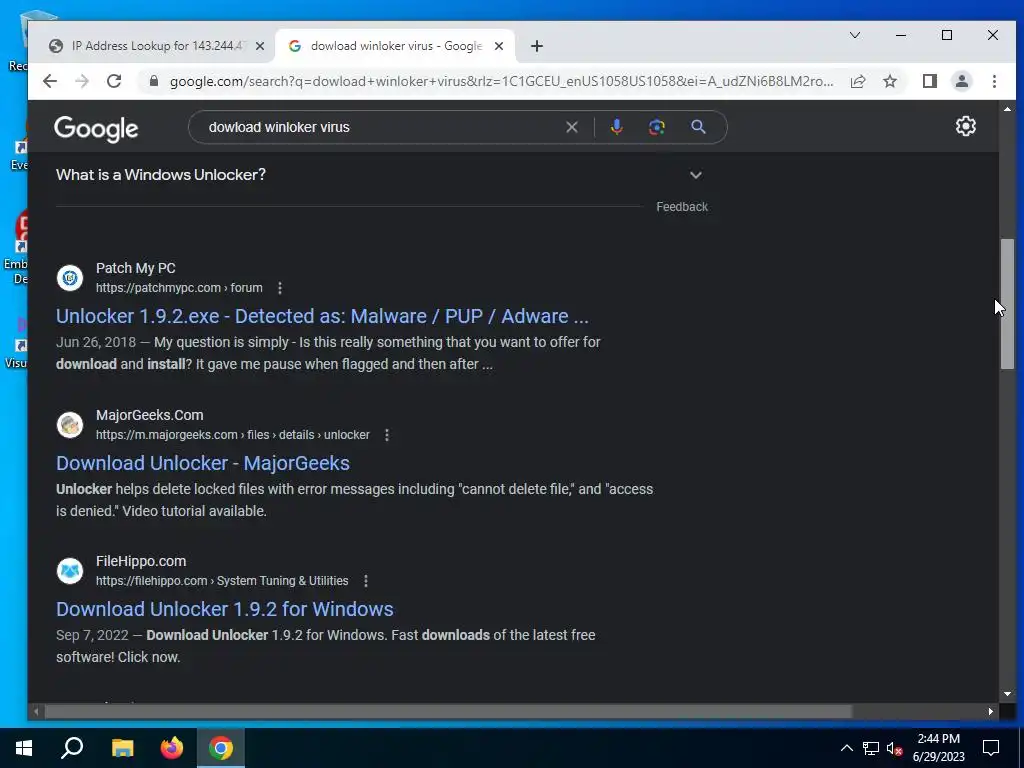This screenshot has width=1024, height=768.
Task: View site information via padlock icon
Action: pos(154,81)
